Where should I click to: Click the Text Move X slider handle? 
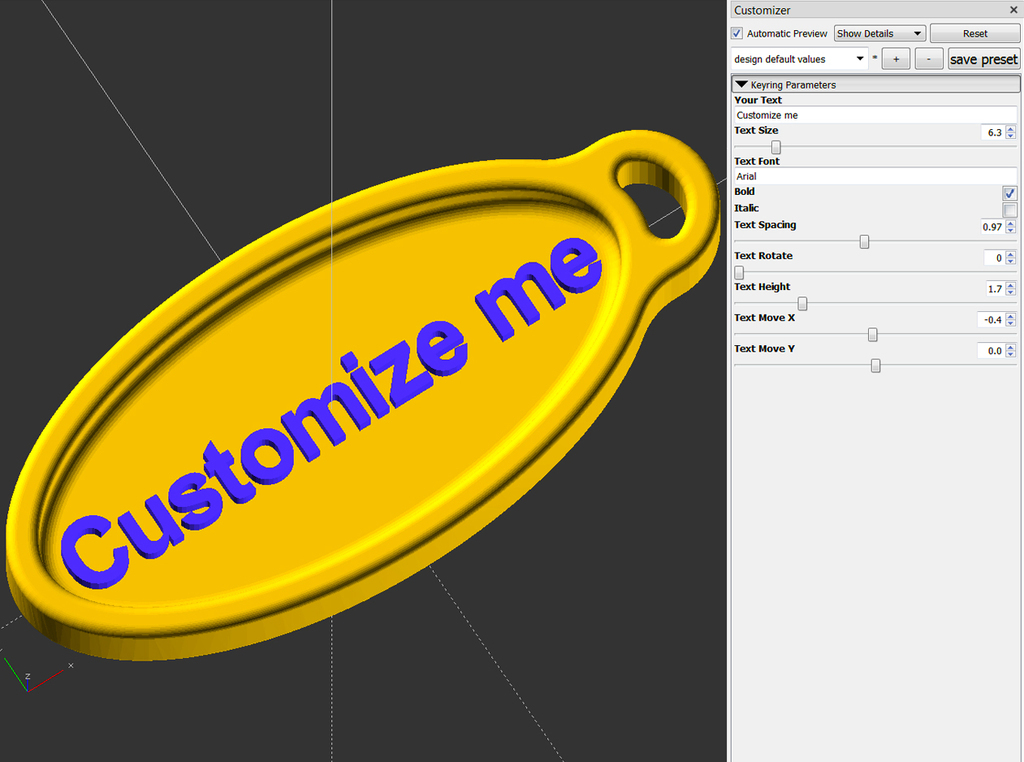[x=873, y=334]
